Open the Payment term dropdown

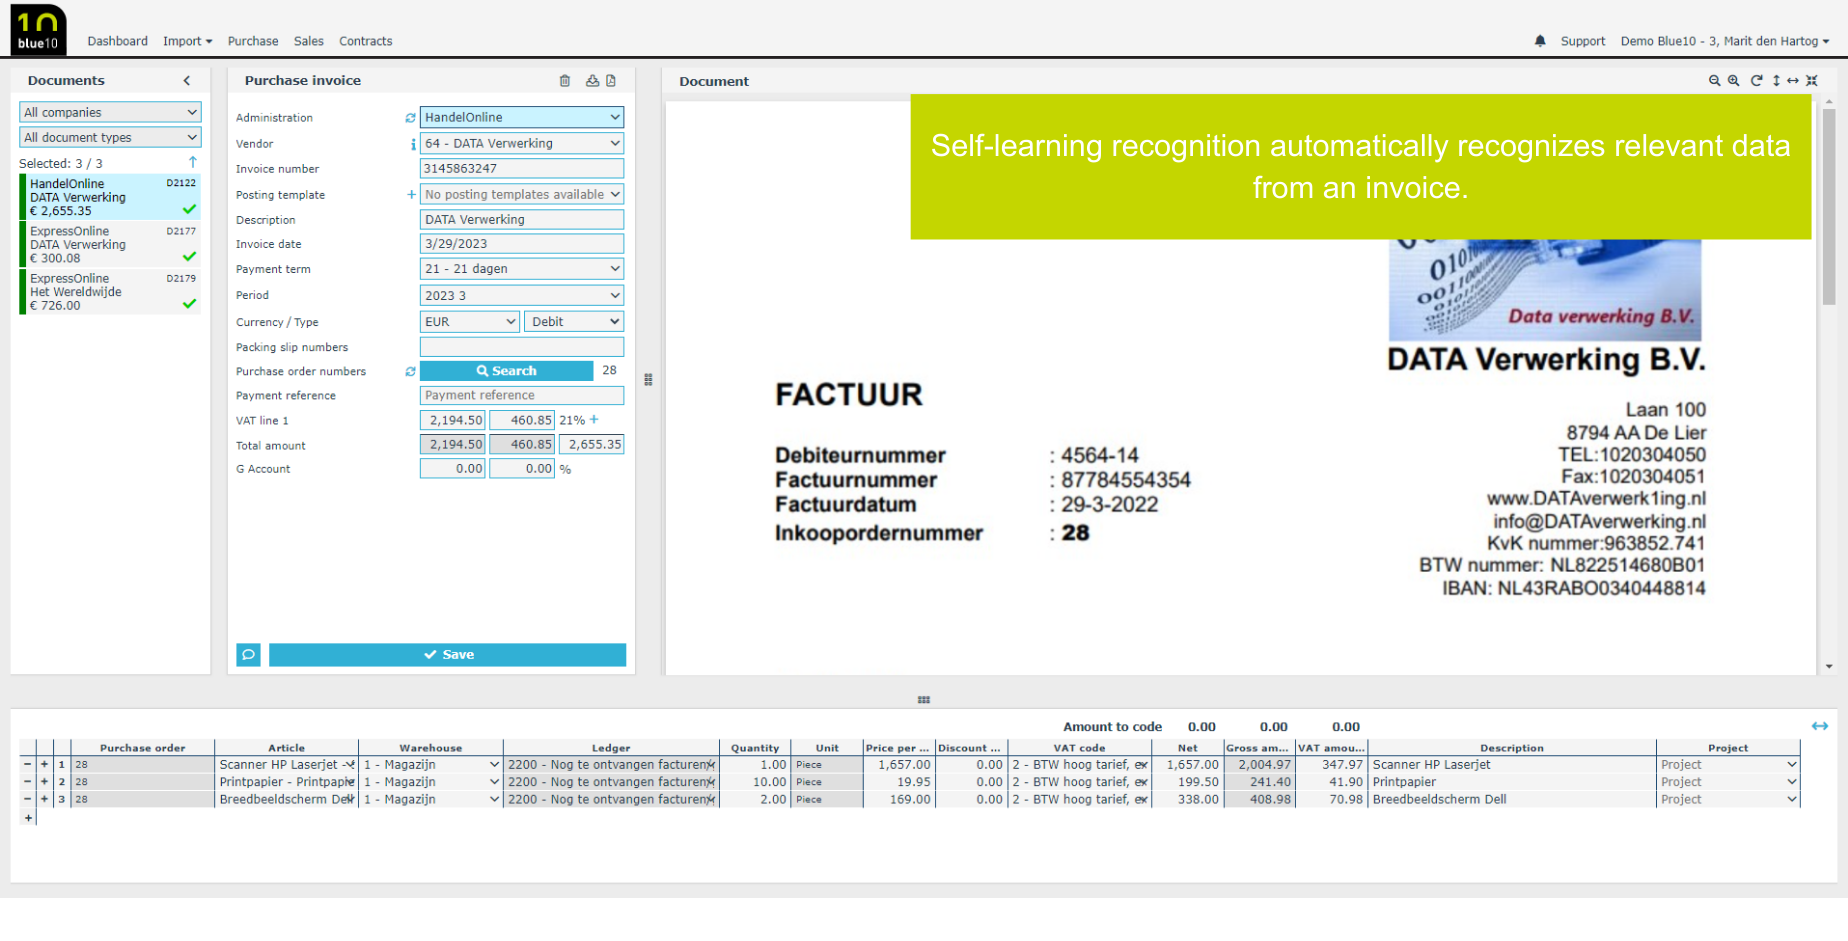pyautogui.click(x=522, y=269)
